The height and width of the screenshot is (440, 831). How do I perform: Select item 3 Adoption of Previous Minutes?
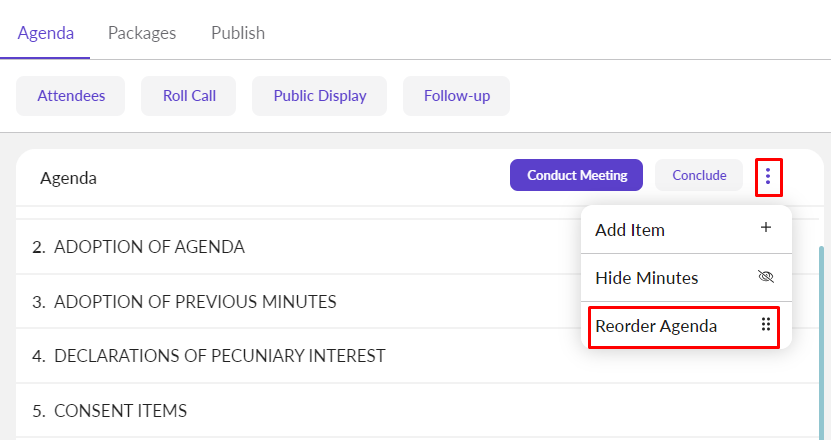[195, 302]
